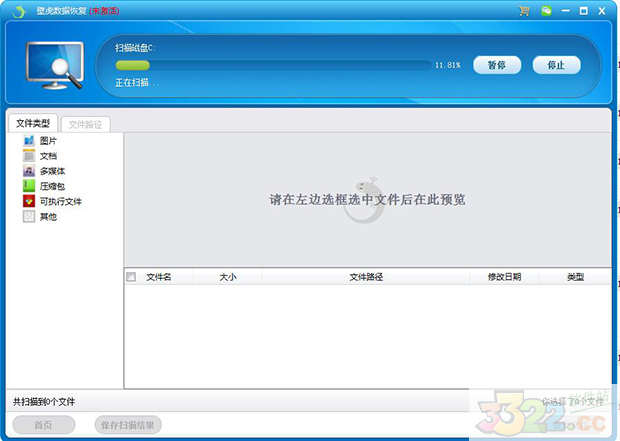620x441 pixels.
Task: Close the data recovery window
Action: (602, 11)
